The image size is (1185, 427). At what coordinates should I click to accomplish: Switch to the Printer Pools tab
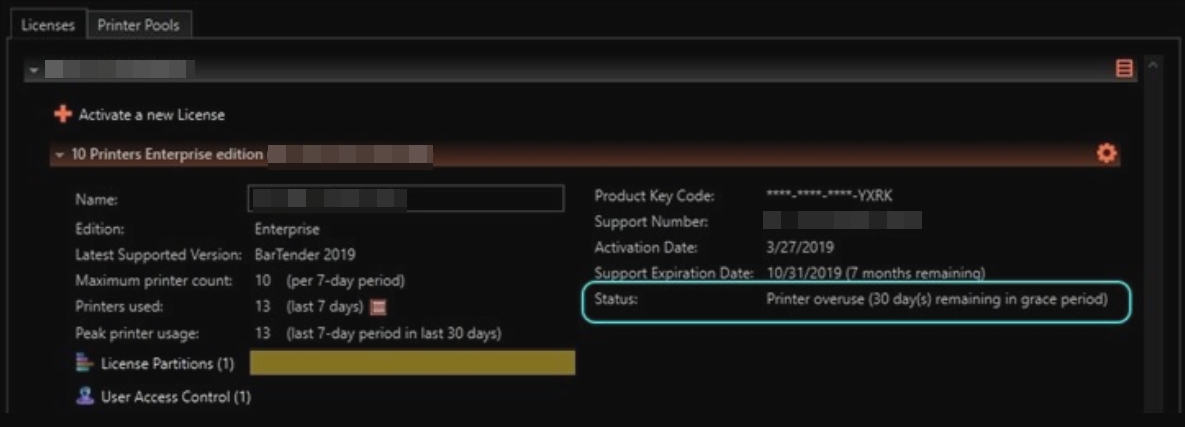pyautogui.click(x=138, y=25)
